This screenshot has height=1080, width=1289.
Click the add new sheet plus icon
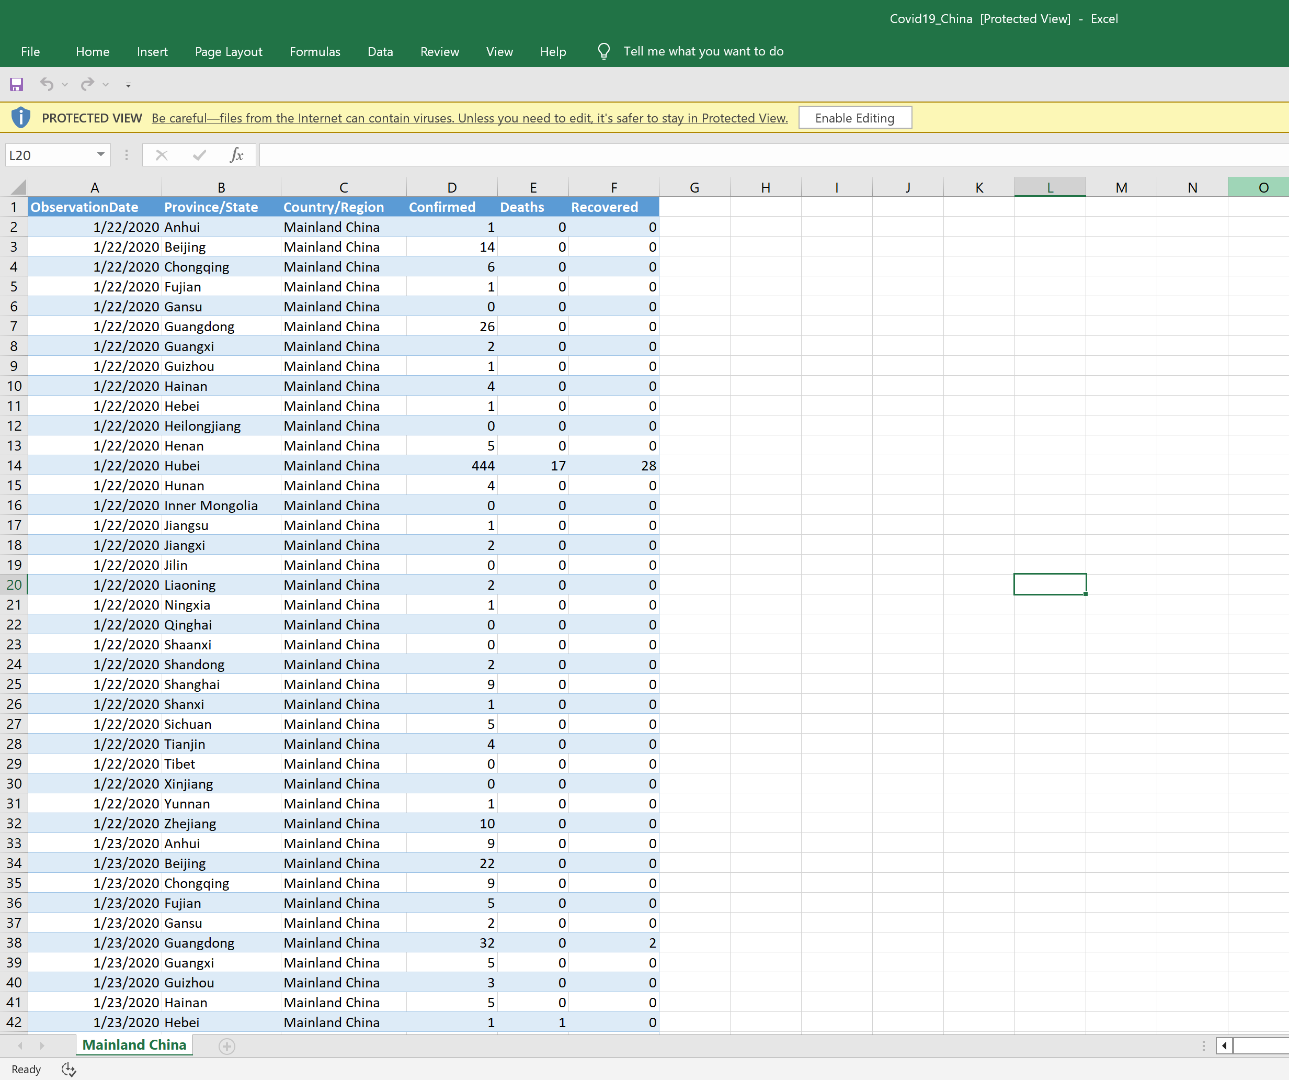[227, 1046]
